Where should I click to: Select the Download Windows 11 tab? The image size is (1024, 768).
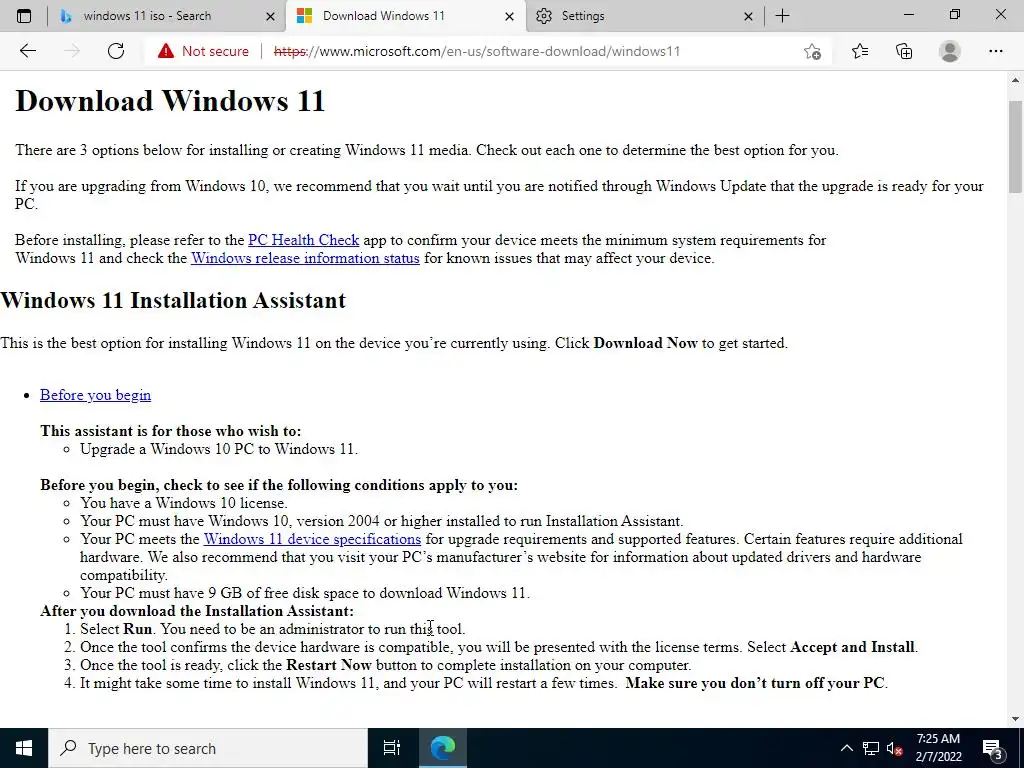406,16
